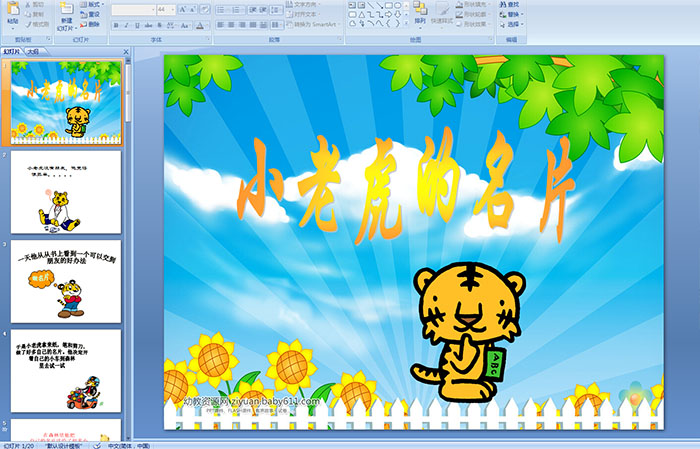Clear all formatting with eraser icon
Viewport: 700px width, 449px height.
205,9
